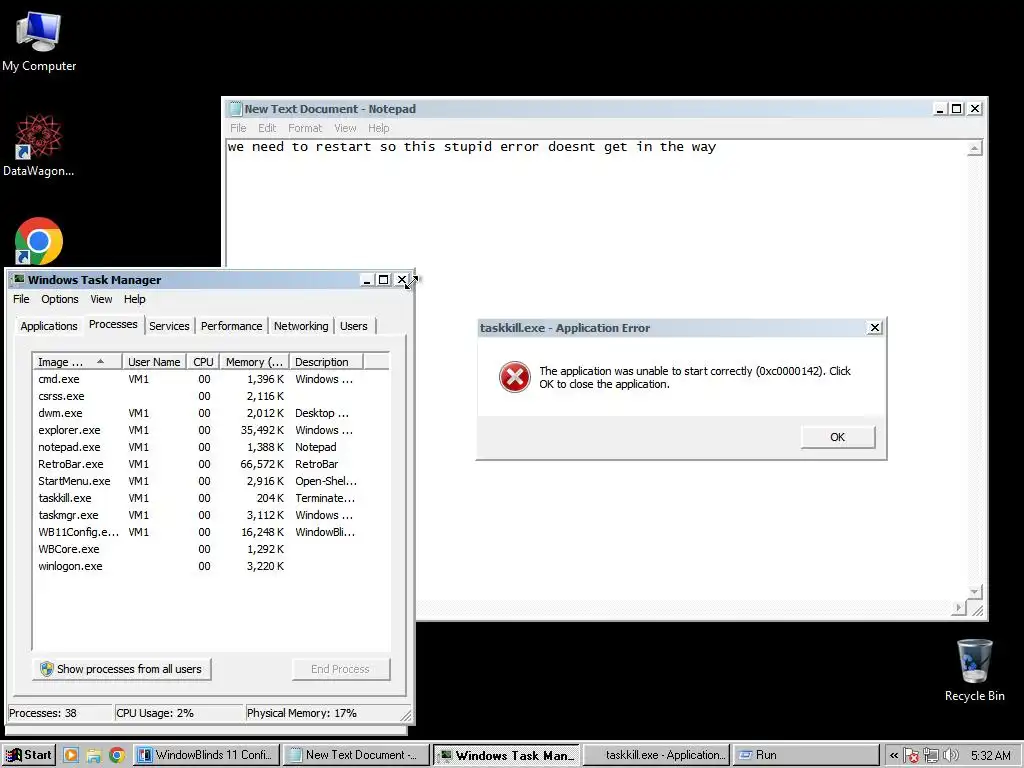Click the Notepad title bar icon
The height and width of the screenshot is (768, 1024).
pos(236,108)
